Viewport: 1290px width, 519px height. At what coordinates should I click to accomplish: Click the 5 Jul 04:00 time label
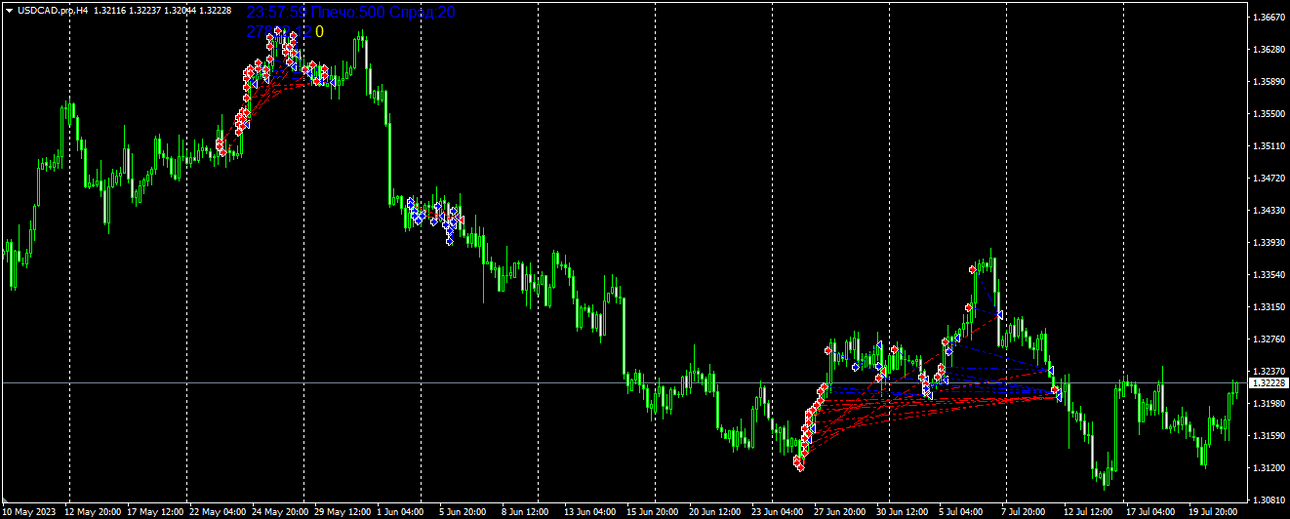pos(960,511)
